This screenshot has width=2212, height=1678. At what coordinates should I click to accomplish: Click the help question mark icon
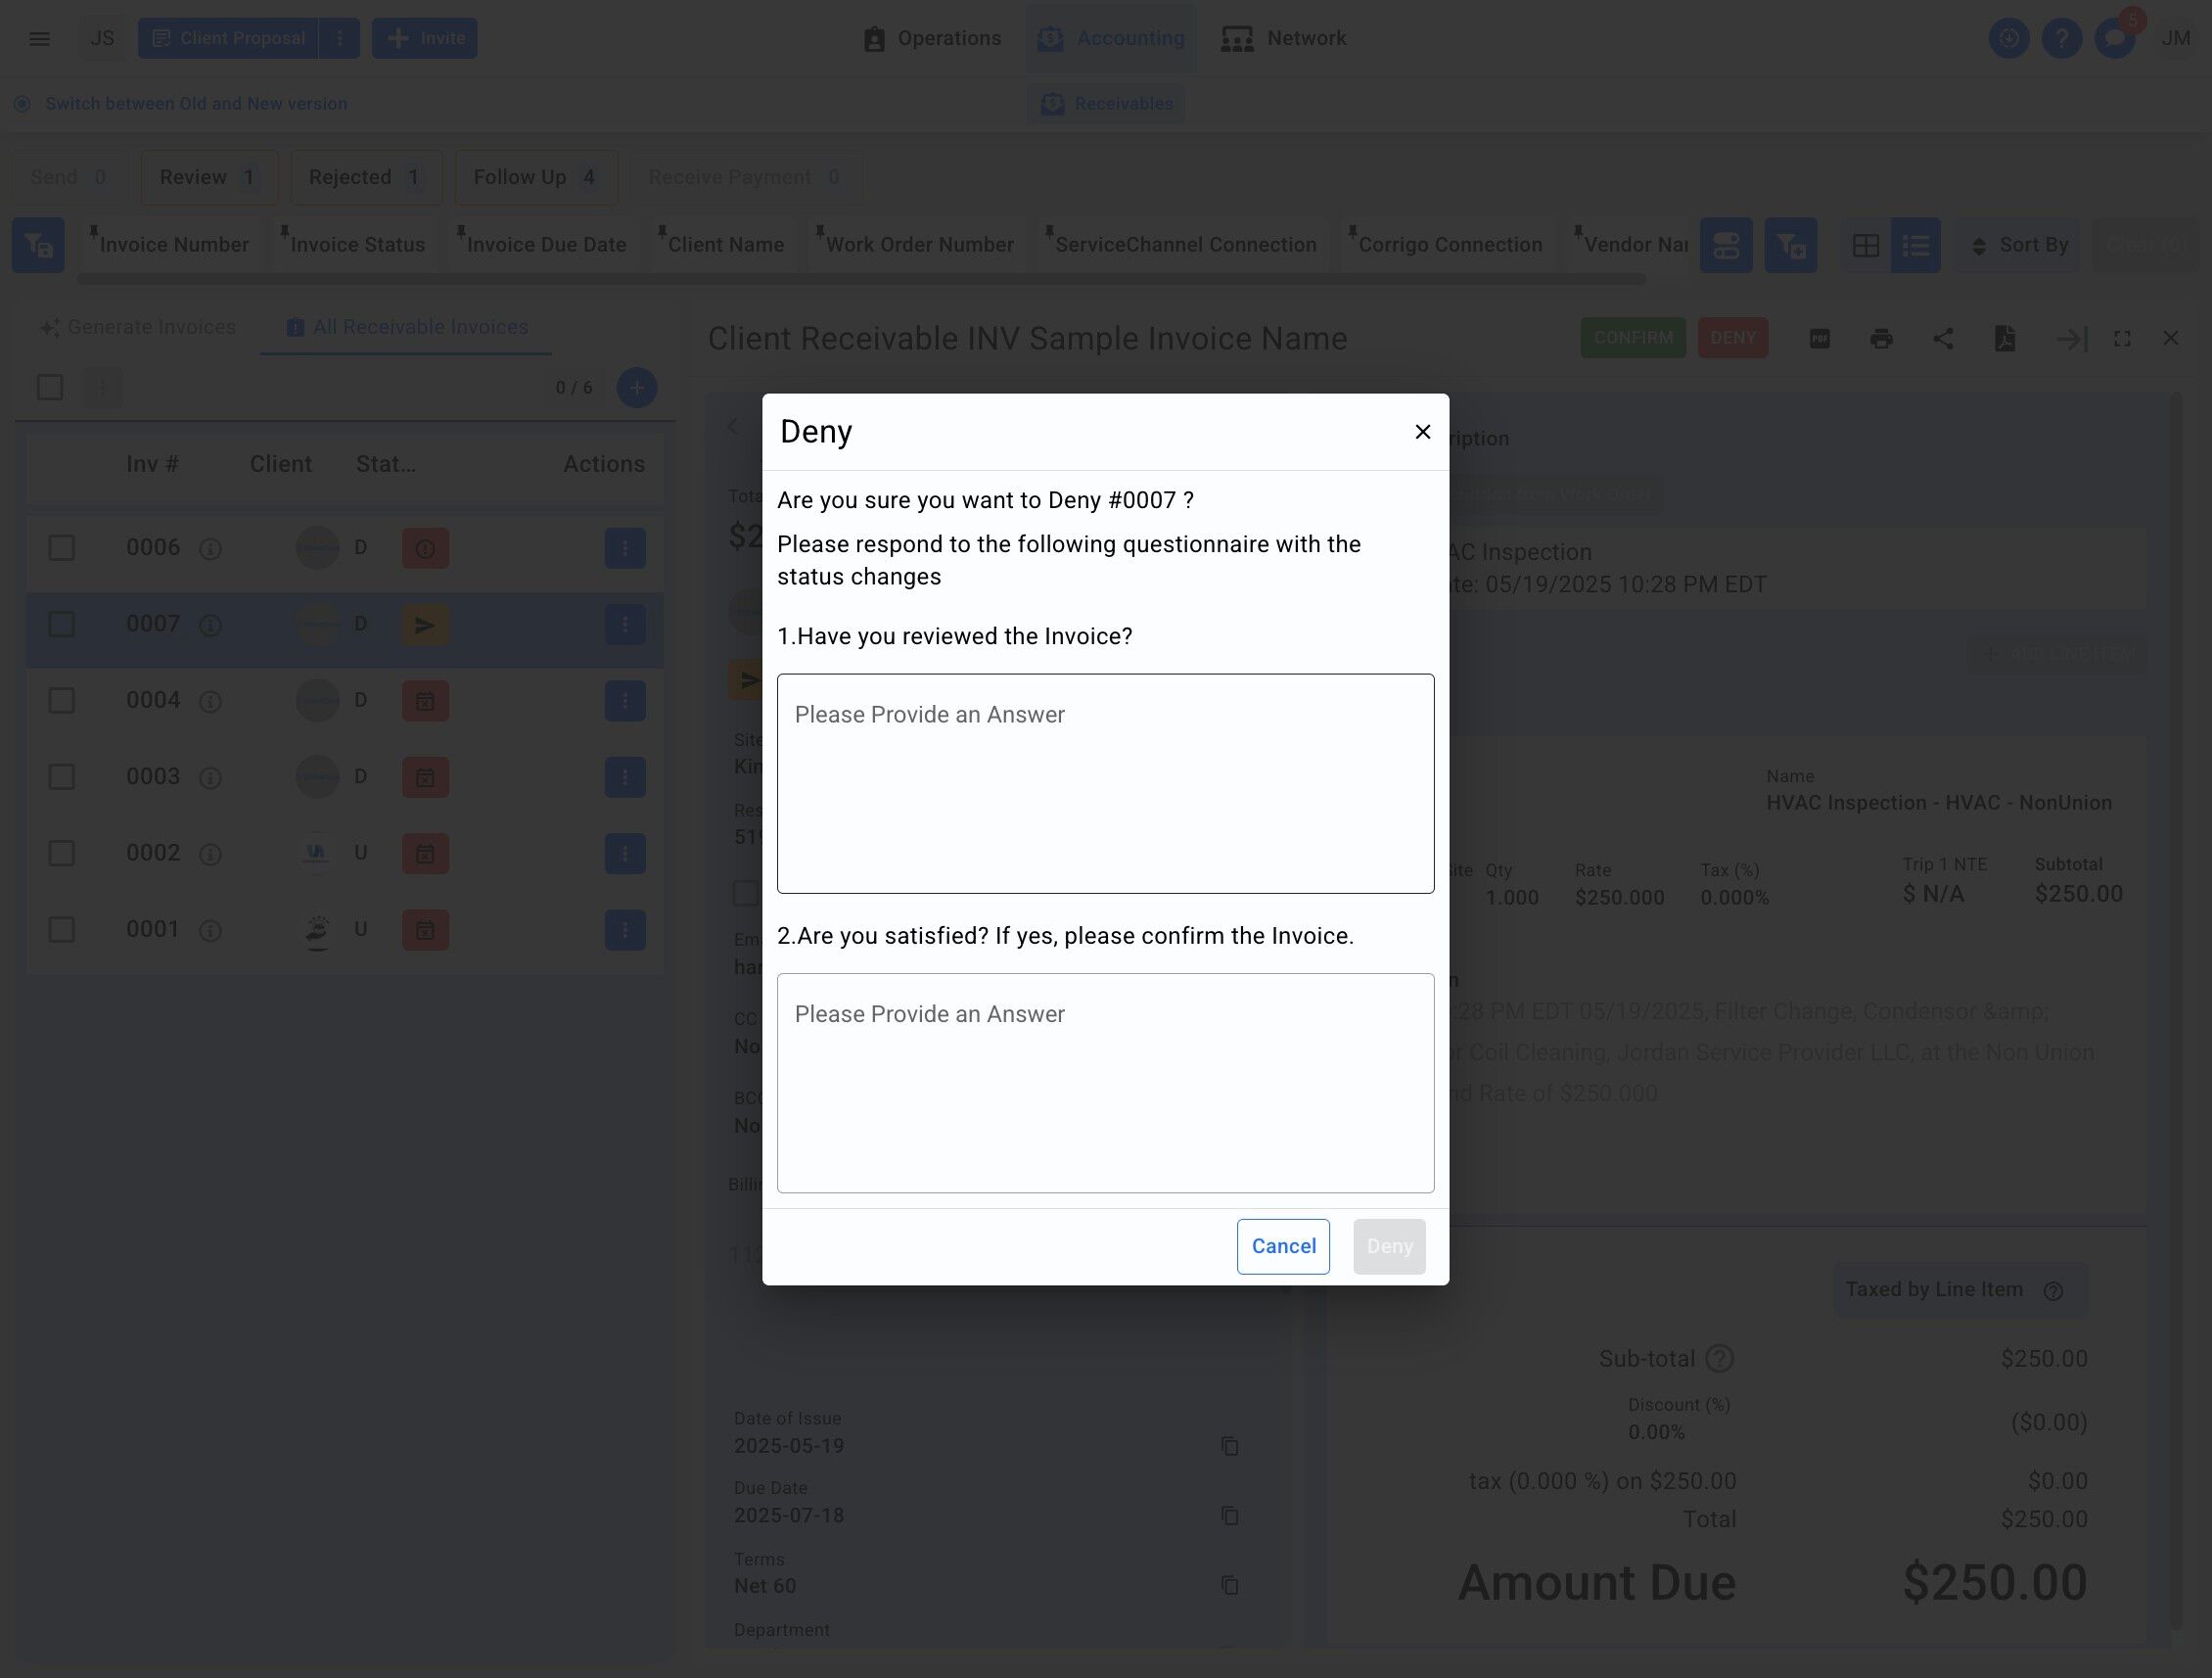[2061, 38]
